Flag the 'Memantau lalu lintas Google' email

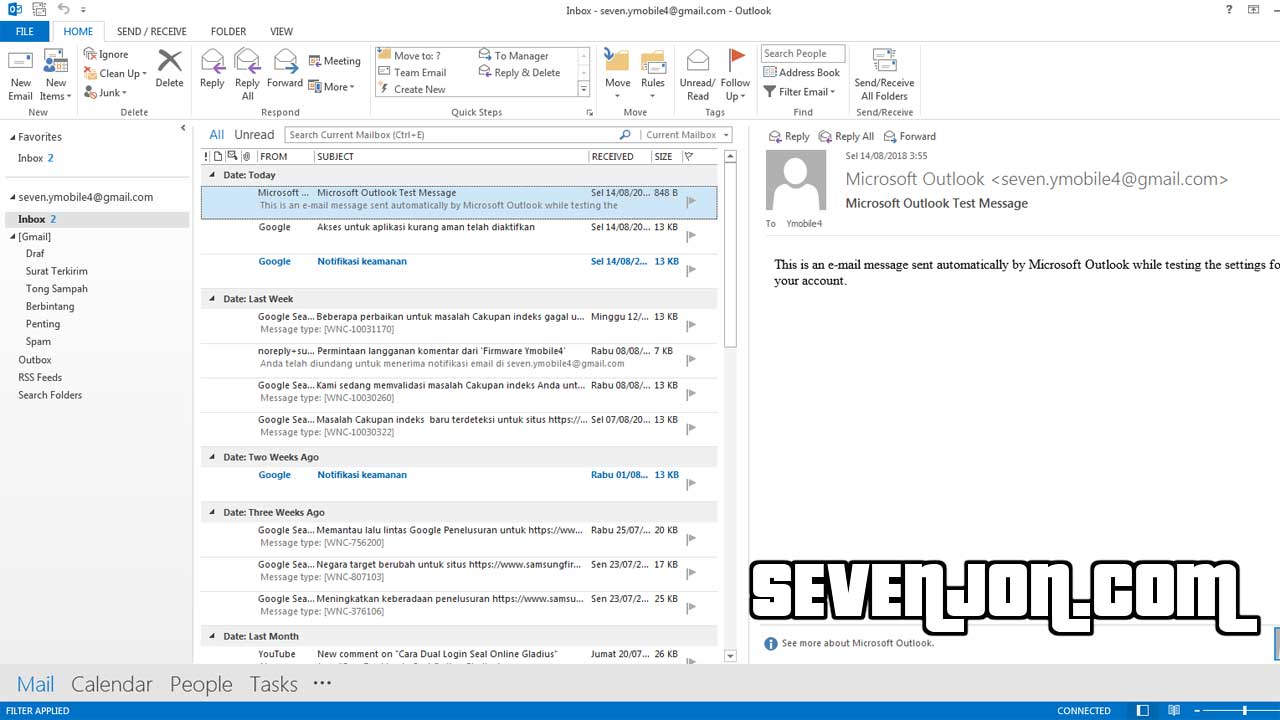(691, 539)
